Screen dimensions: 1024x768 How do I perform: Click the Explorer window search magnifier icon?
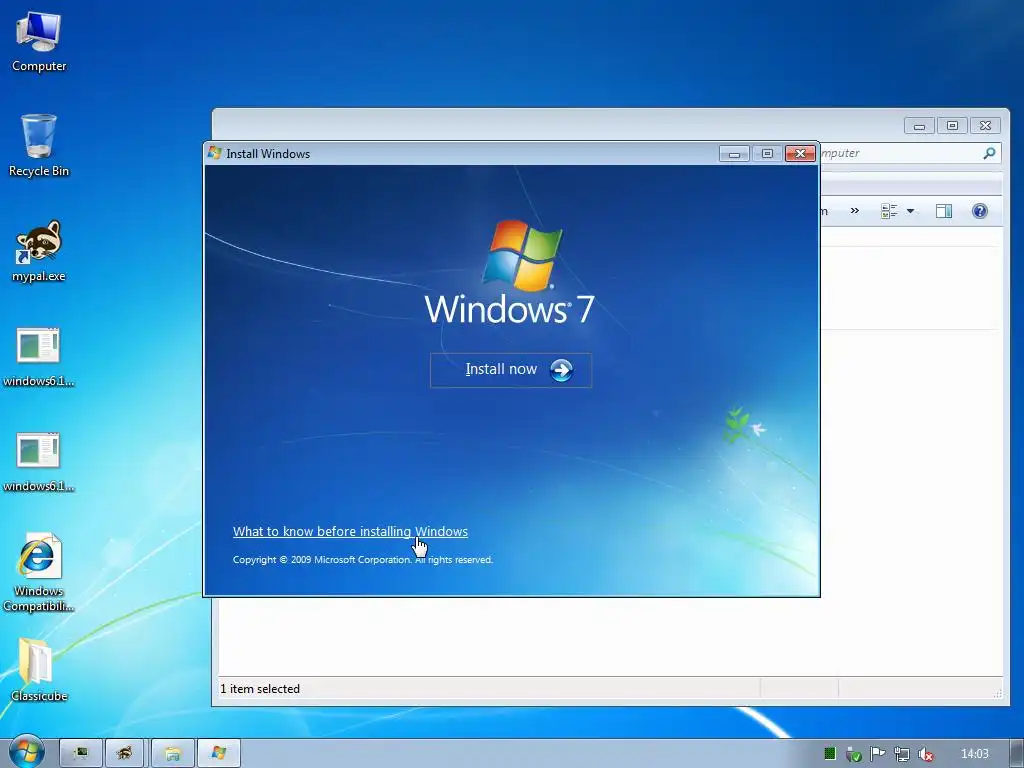click(x=989, y=153)
